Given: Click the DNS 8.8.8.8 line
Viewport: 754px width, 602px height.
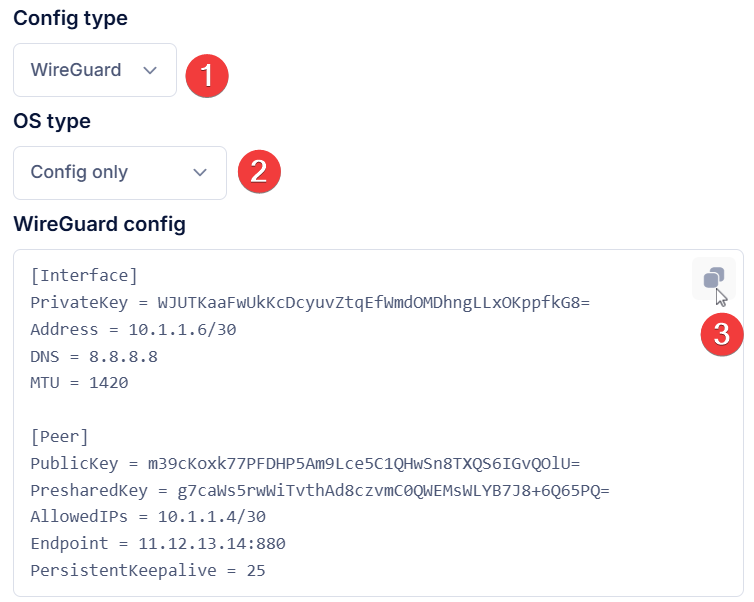Looking at the screenshot, I should pos(94,357).
